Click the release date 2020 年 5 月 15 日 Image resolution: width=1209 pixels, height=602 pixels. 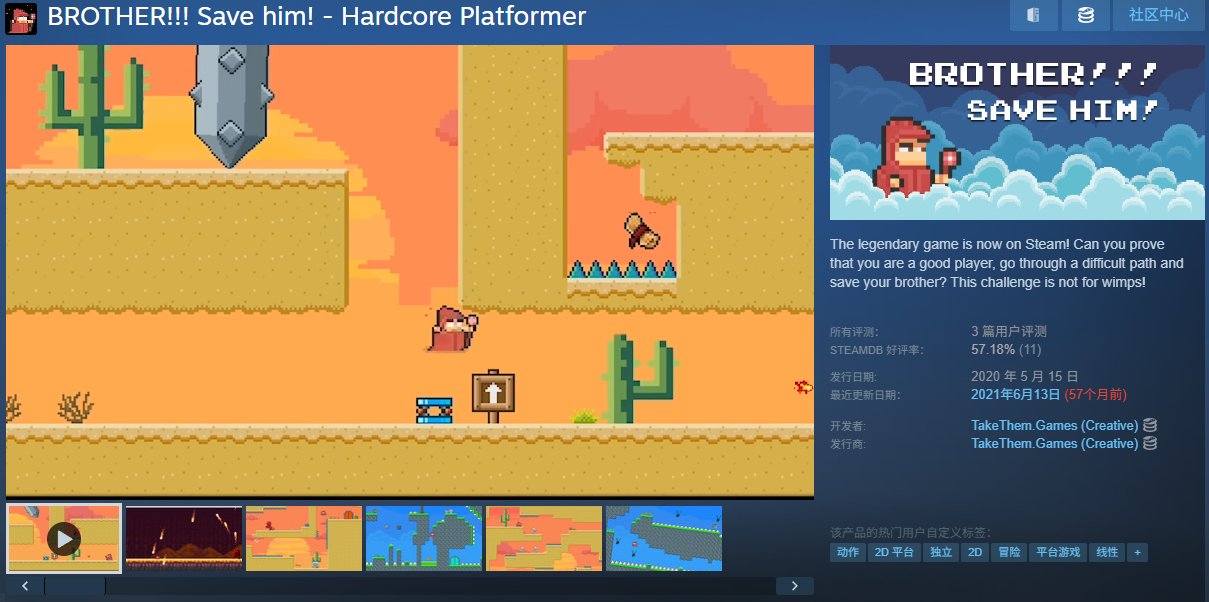[1025, 377]
